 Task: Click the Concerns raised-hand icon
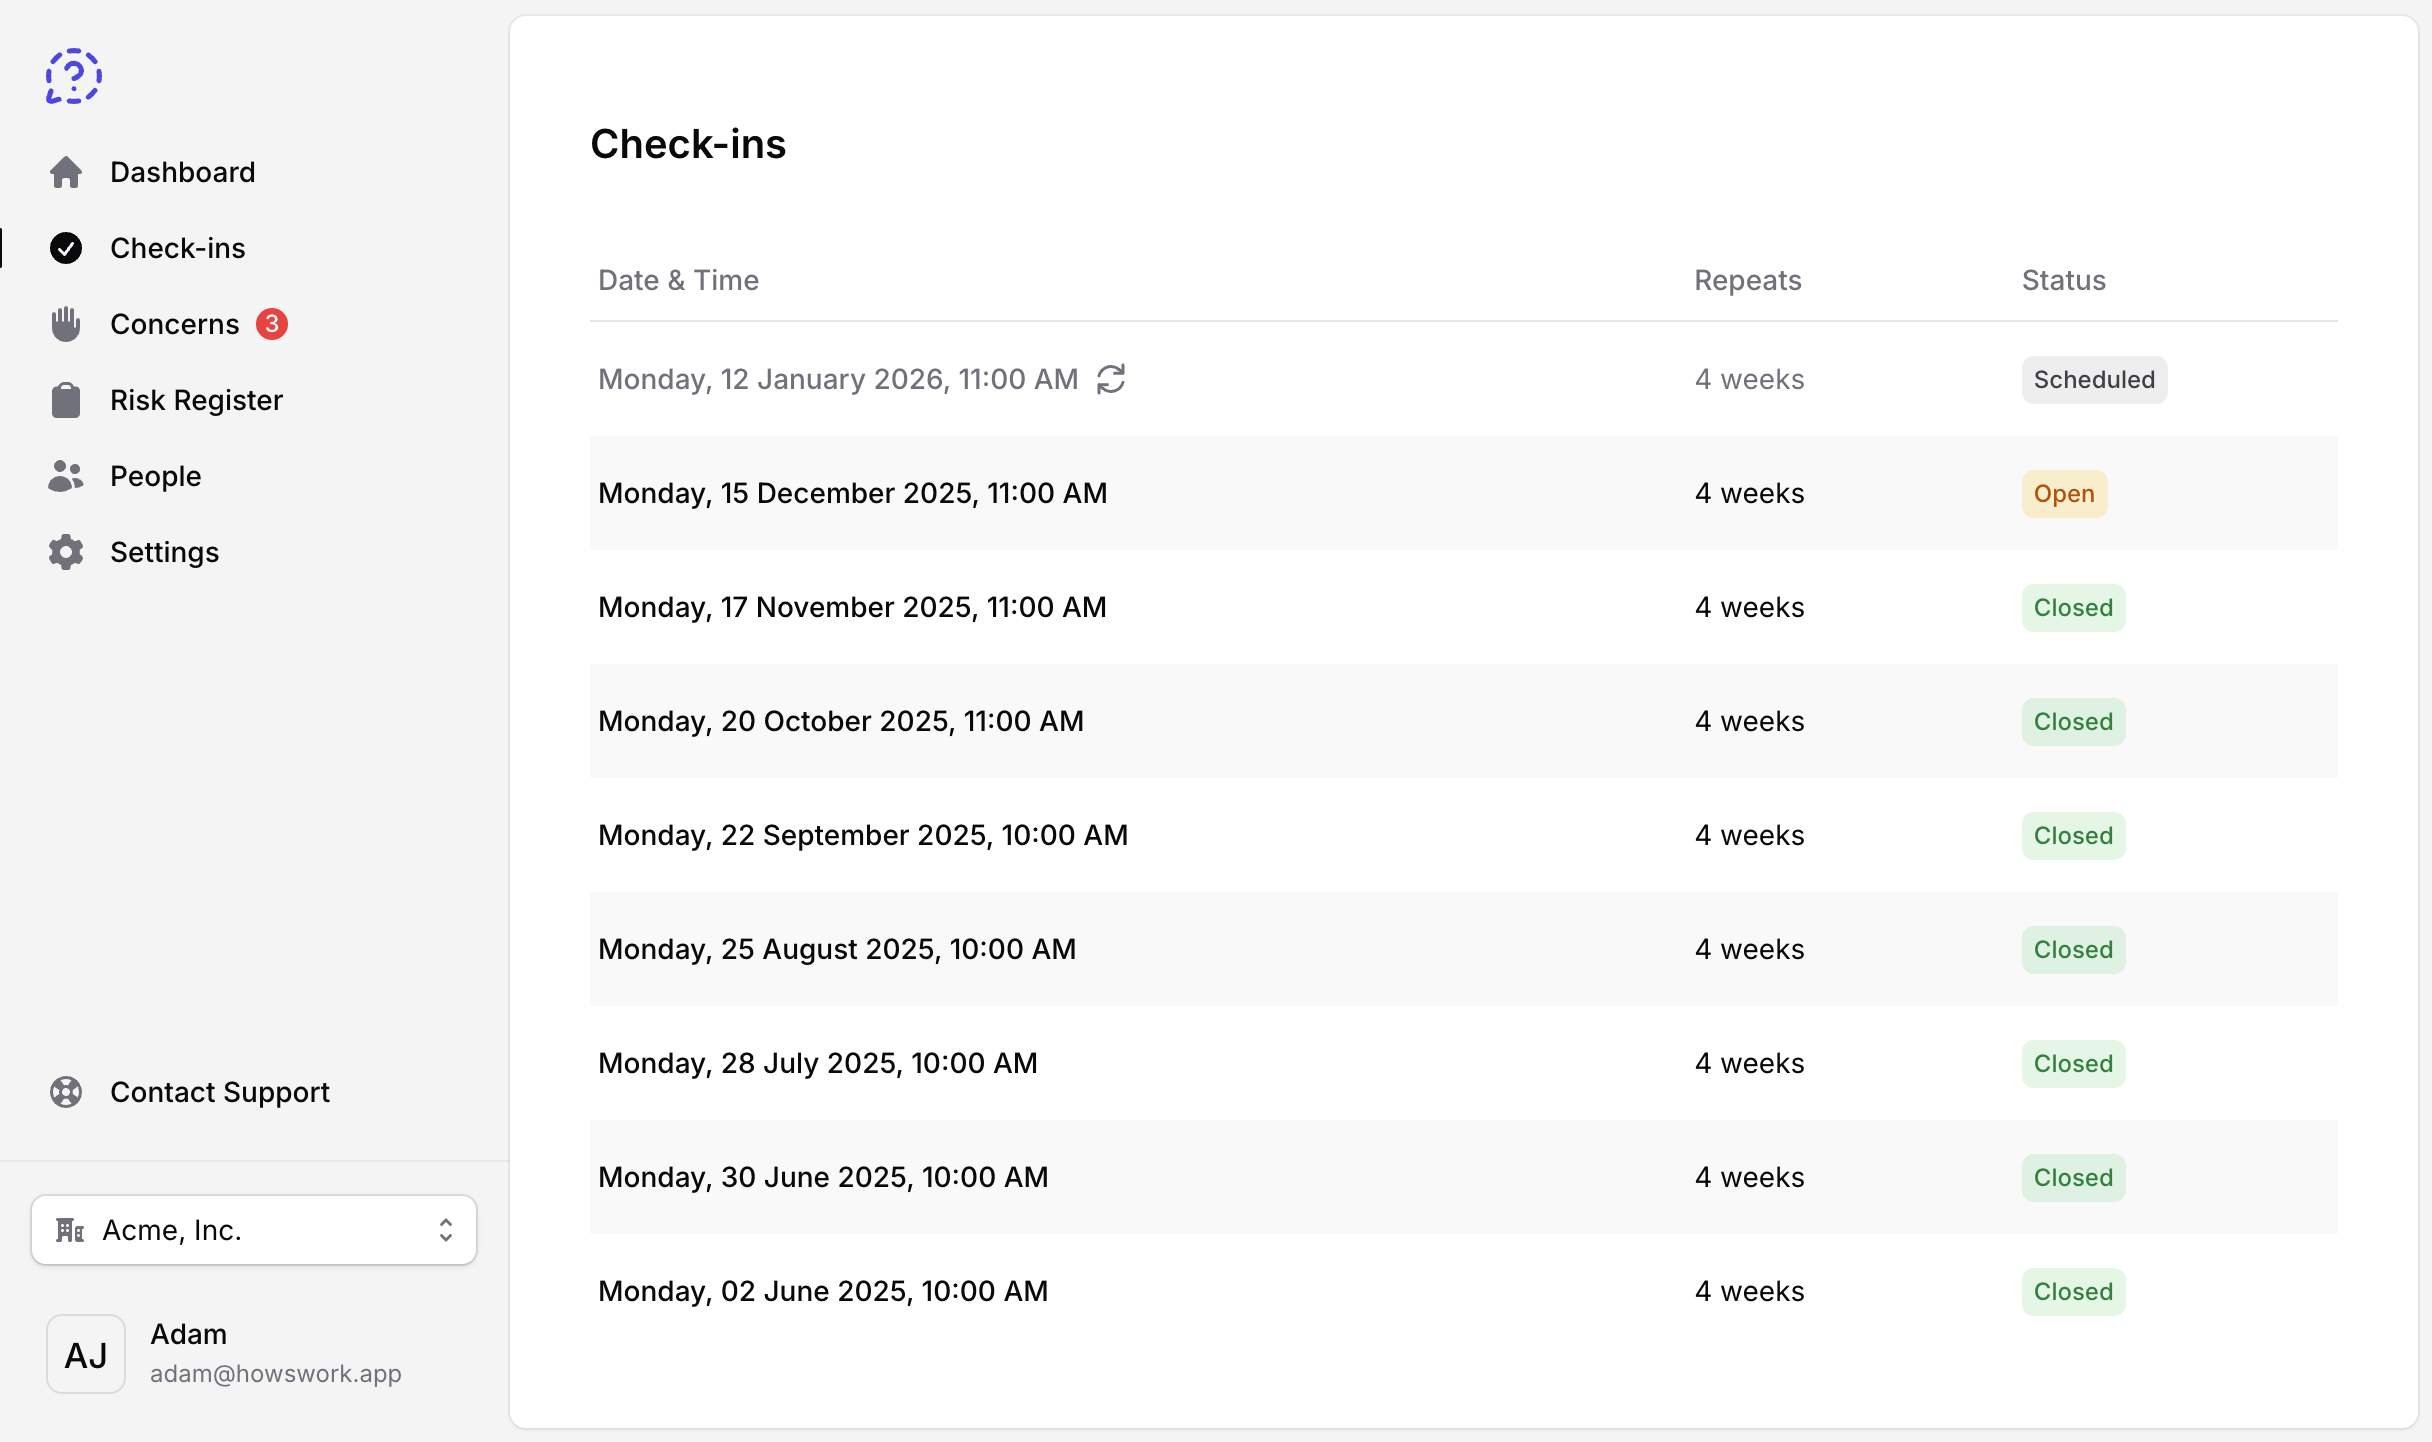pos(66,324)
